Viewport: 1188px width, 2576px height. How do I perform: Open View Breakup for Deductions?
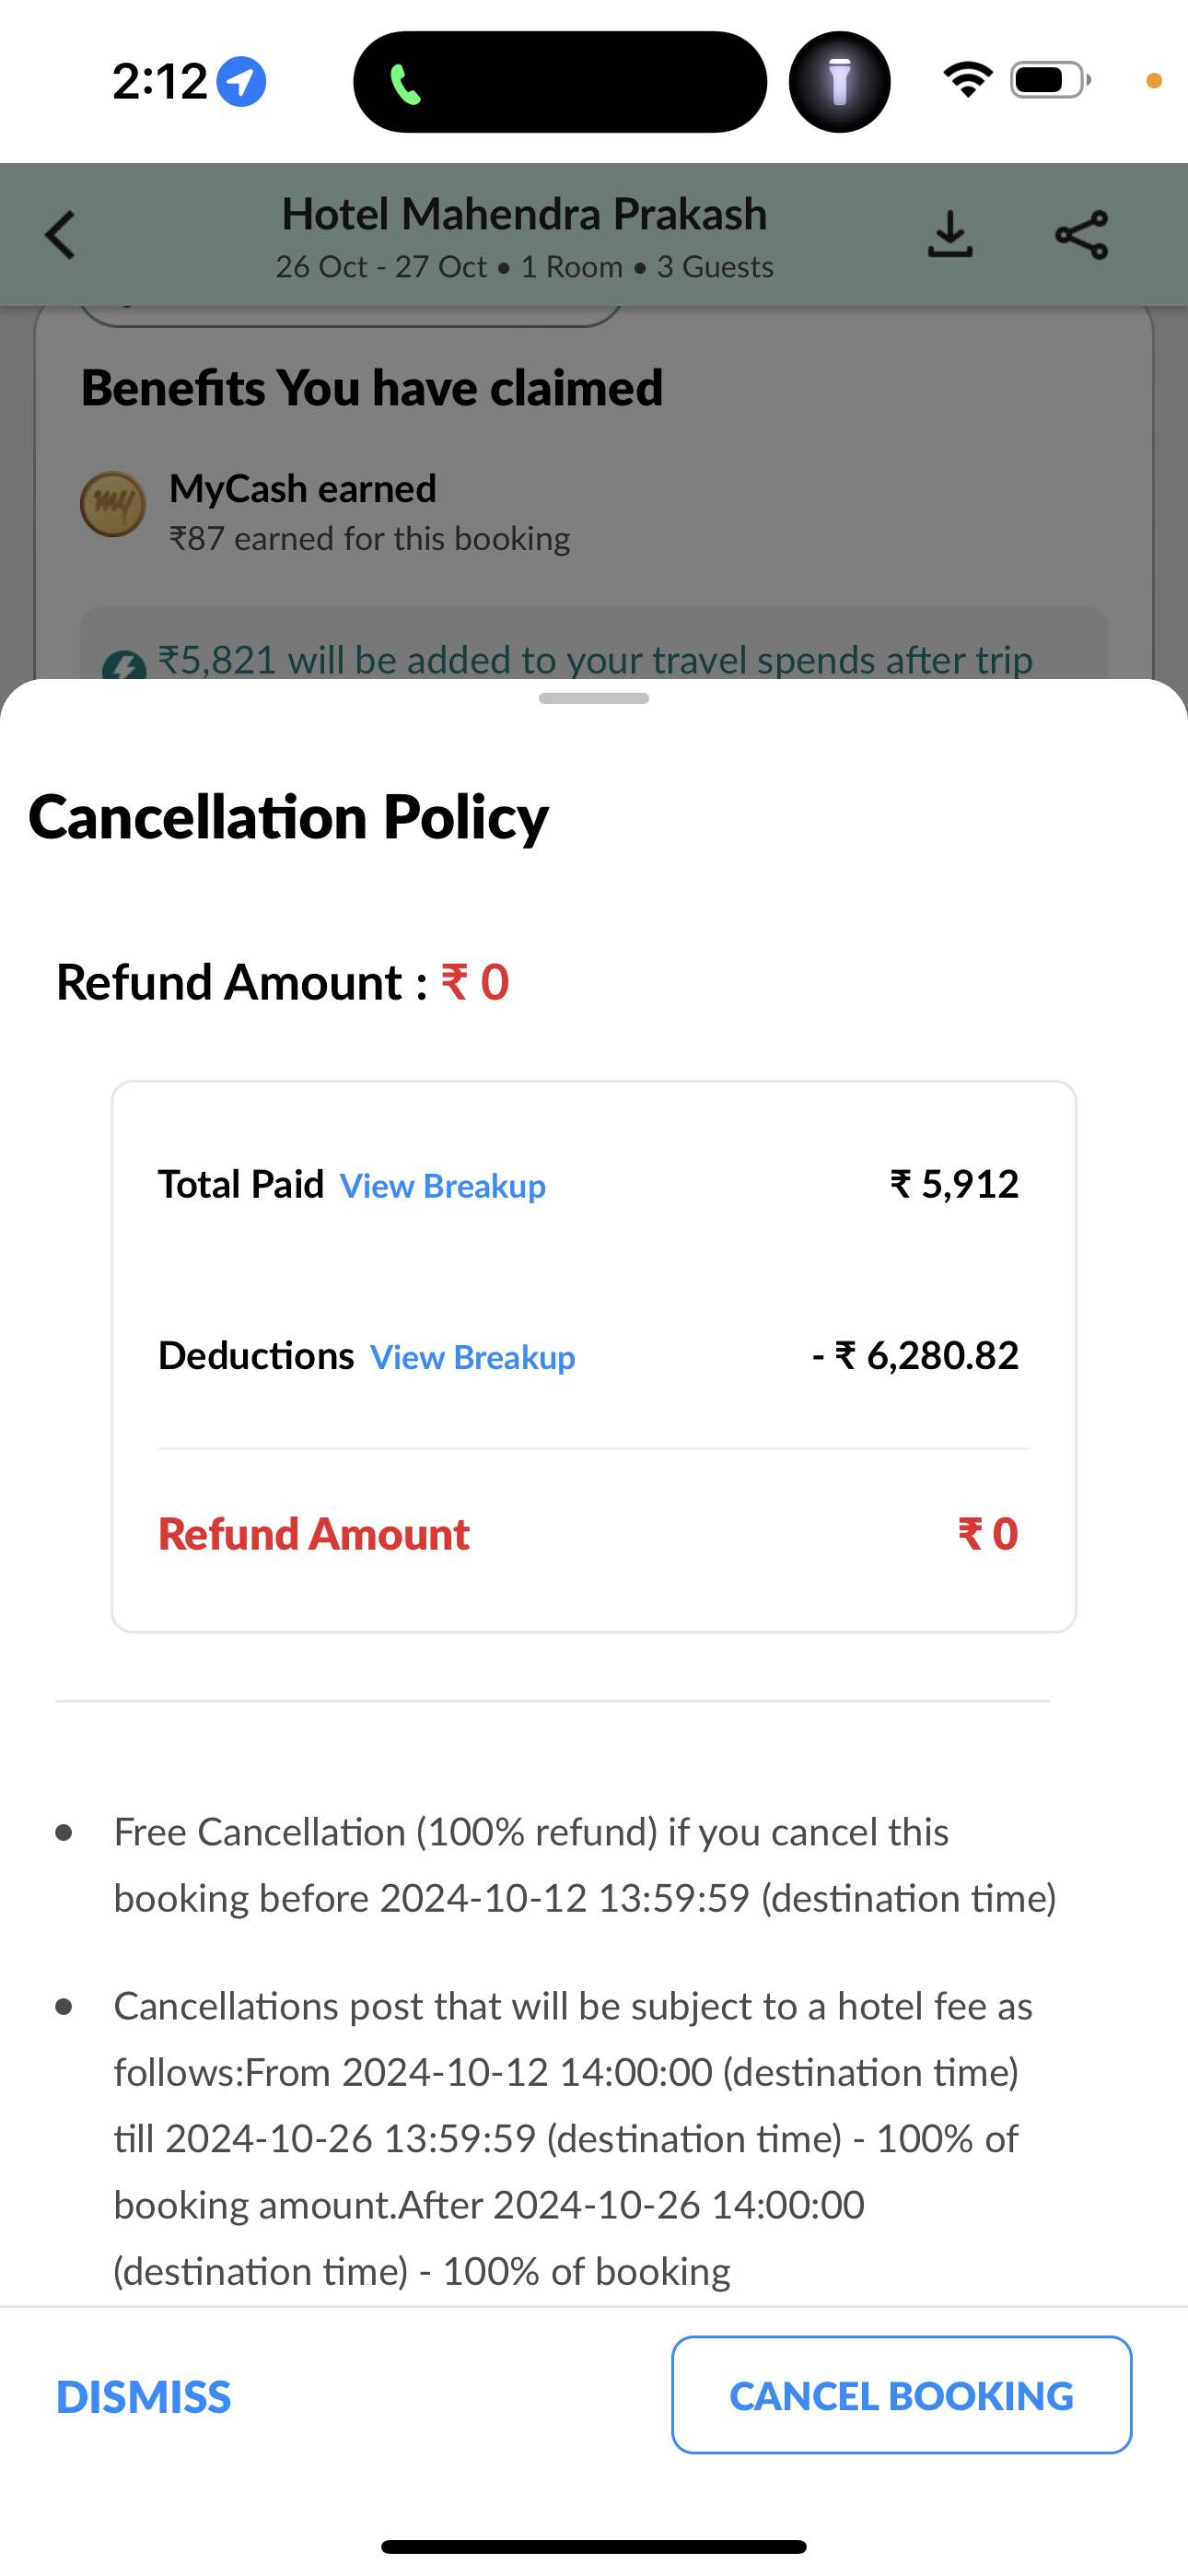click(x=473, y=1358)
